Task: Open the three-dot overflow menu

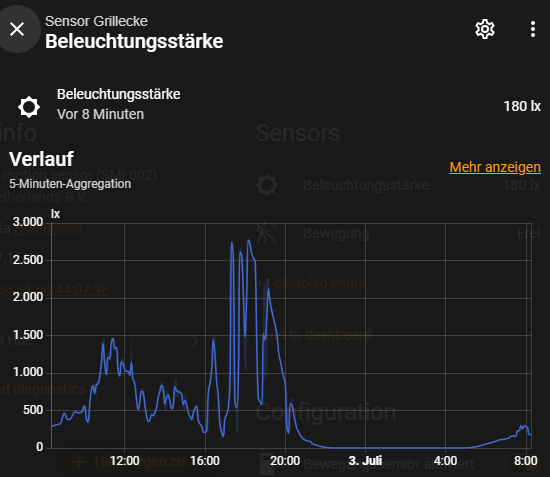Action: click(532, 29)
